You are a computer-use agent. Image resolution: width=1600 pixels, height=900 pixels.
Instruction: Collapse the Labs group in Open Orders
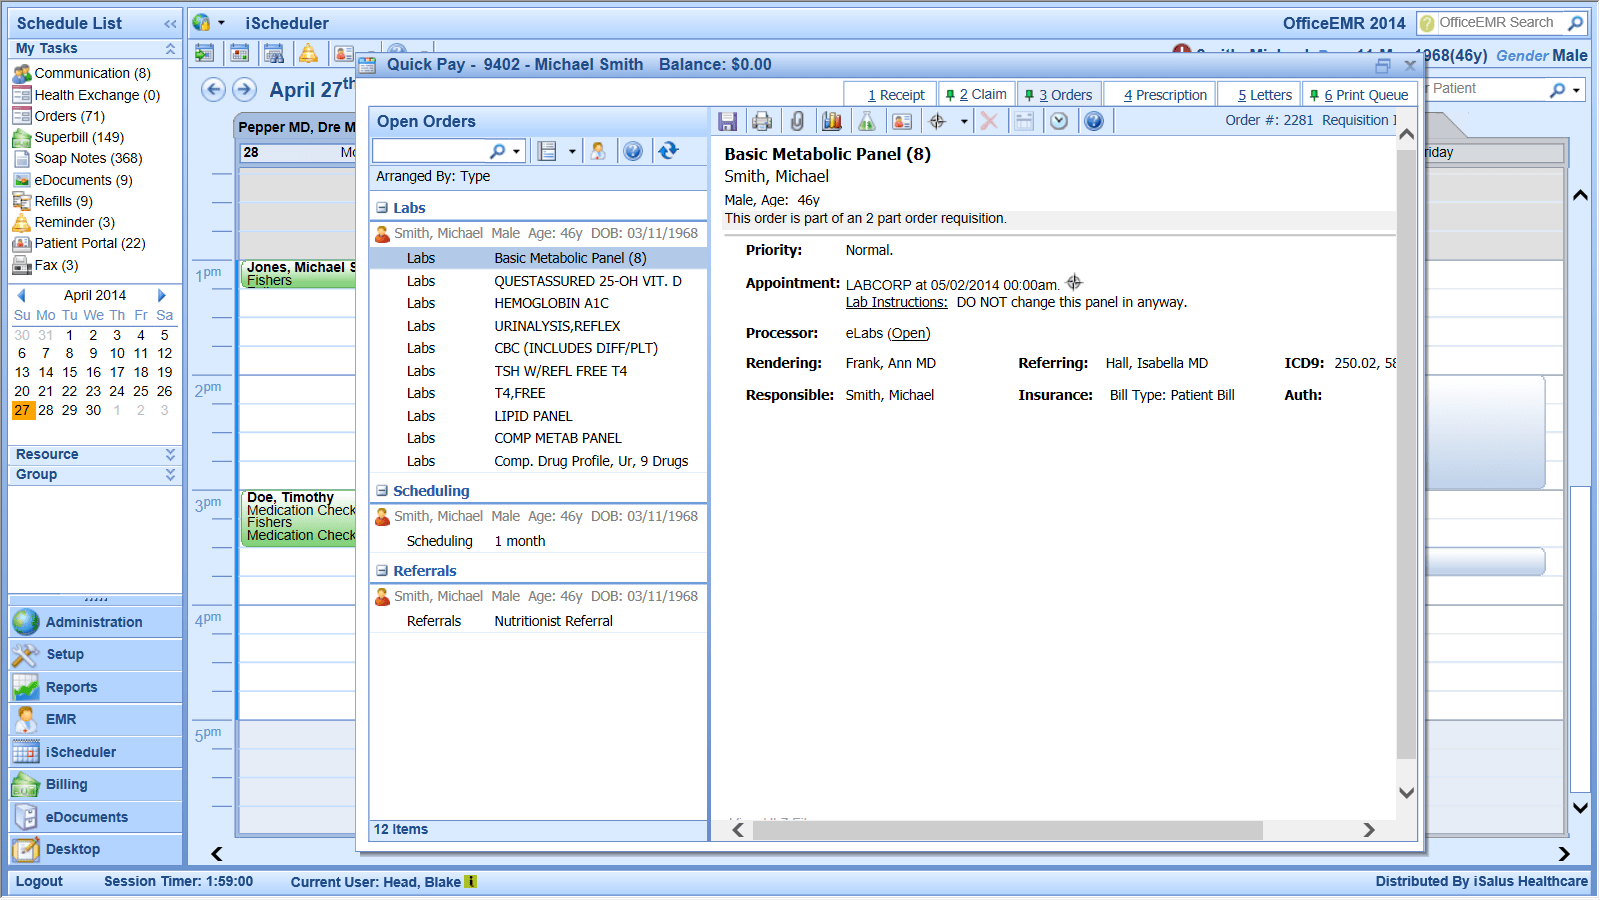(382, 208)
